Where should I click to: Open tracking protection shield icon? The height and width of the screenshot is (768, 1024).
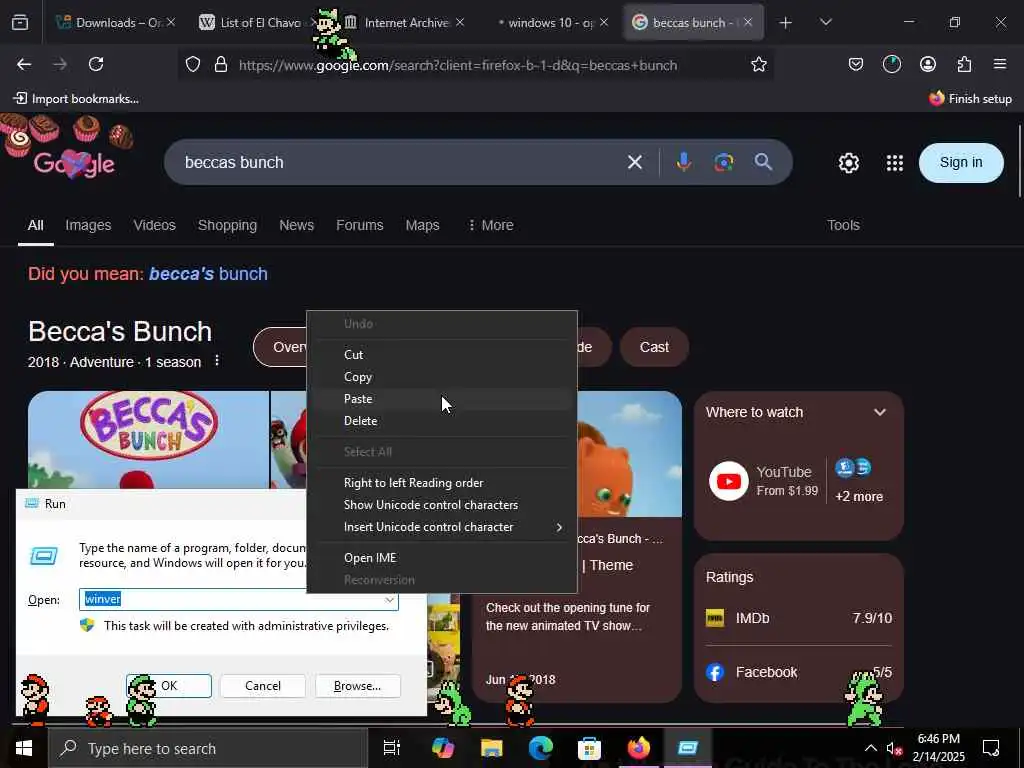point(193,65)
